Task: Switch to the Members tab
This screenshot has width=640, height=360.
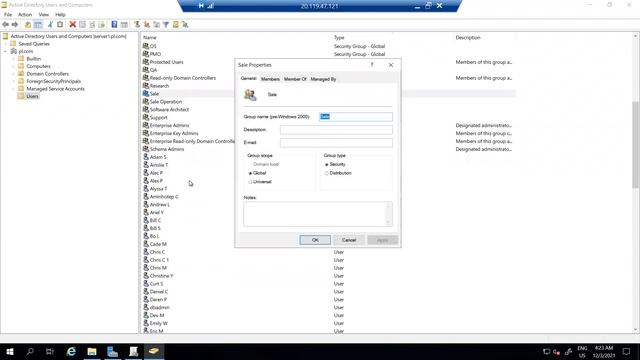Action: tap(270, 79)
